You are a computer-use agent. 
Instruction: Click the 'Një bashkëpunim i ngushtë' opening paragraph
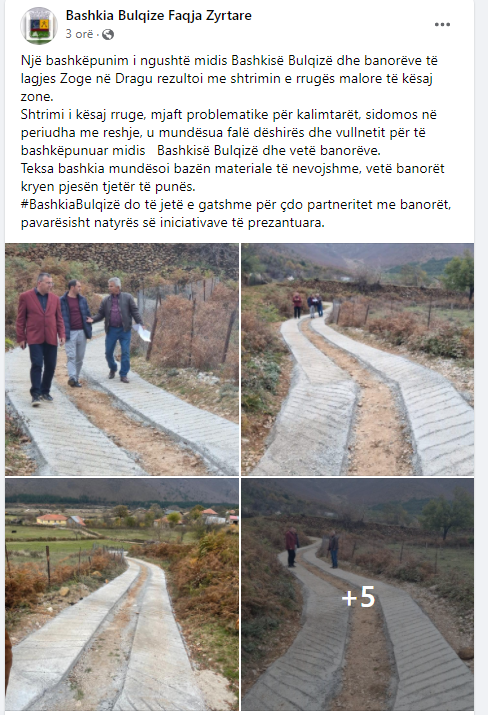pyautogui.click(x=229, y=78)
